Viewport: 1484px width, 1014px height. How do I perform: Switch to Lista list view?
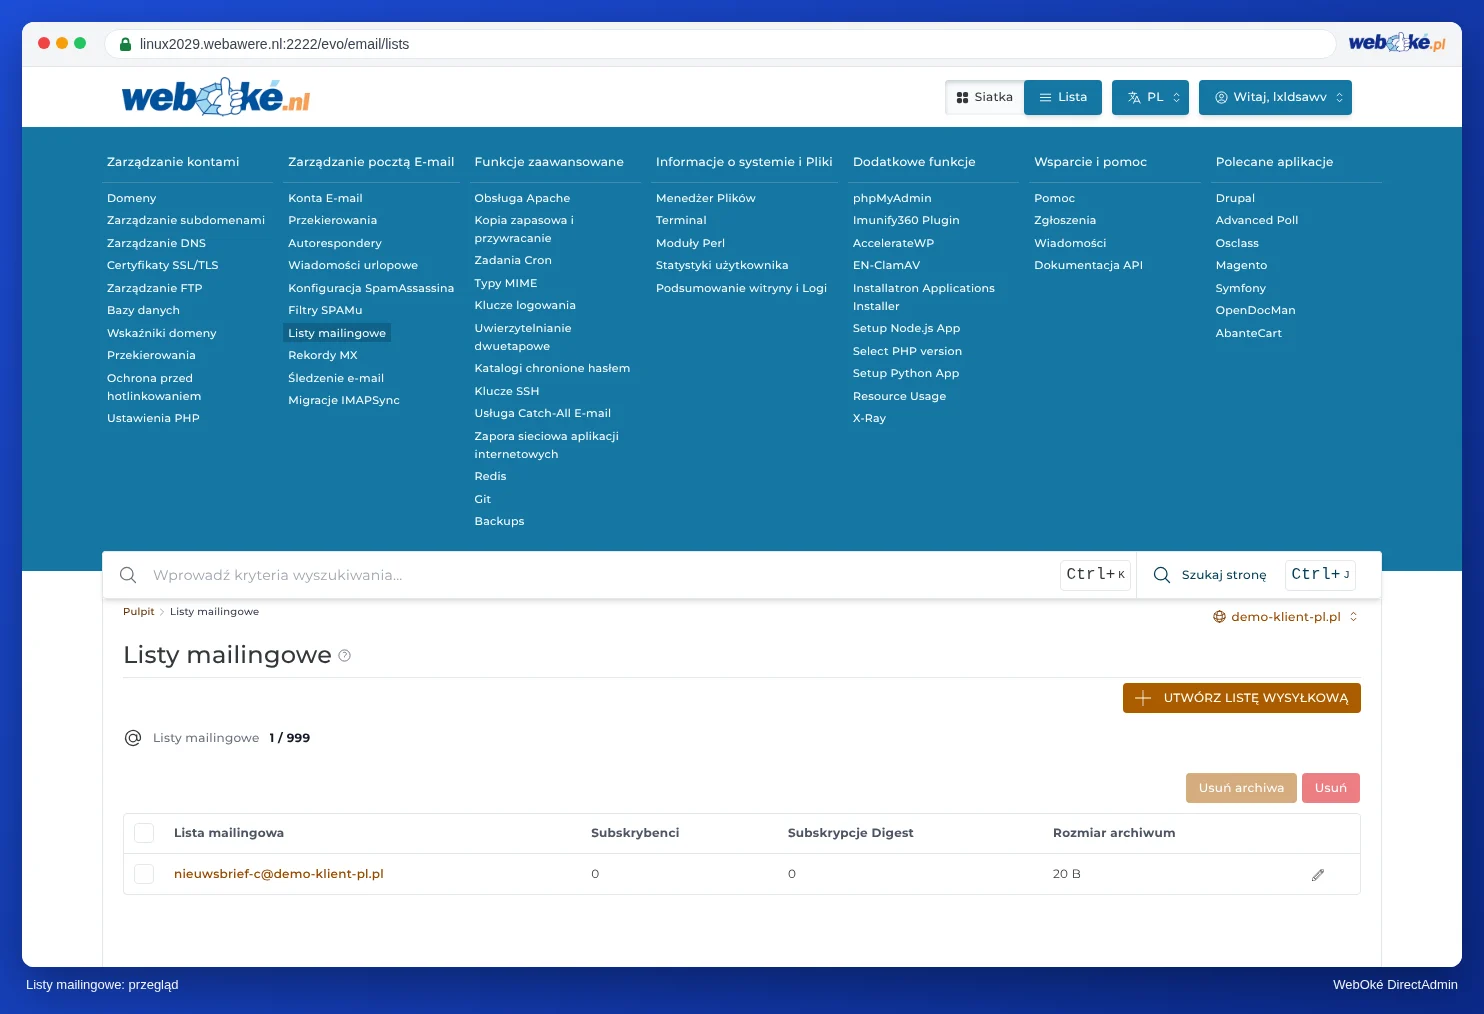[x=1063, y=97]
